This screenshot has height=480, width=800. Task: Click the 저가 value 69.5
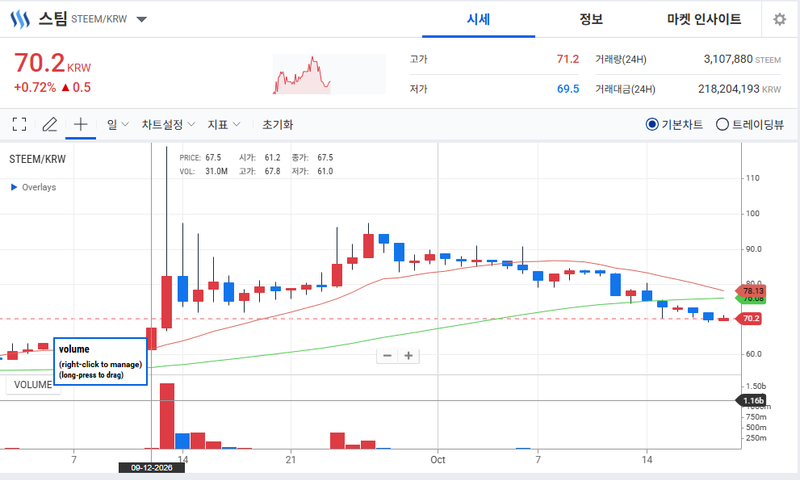[568, 89]
